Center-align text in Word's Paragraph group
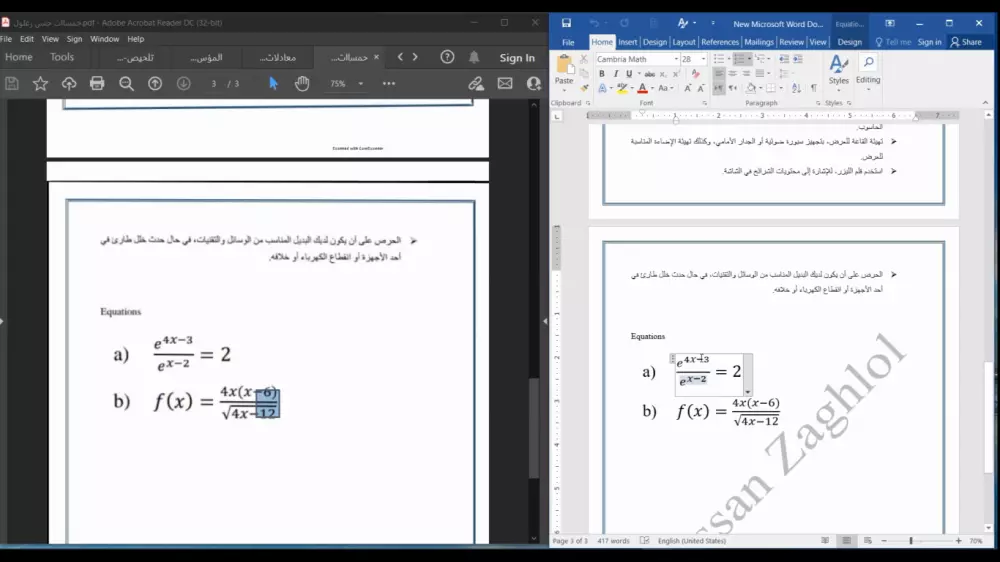Image resolution: width=1000 pixels, height=562 pixels. 732,74
